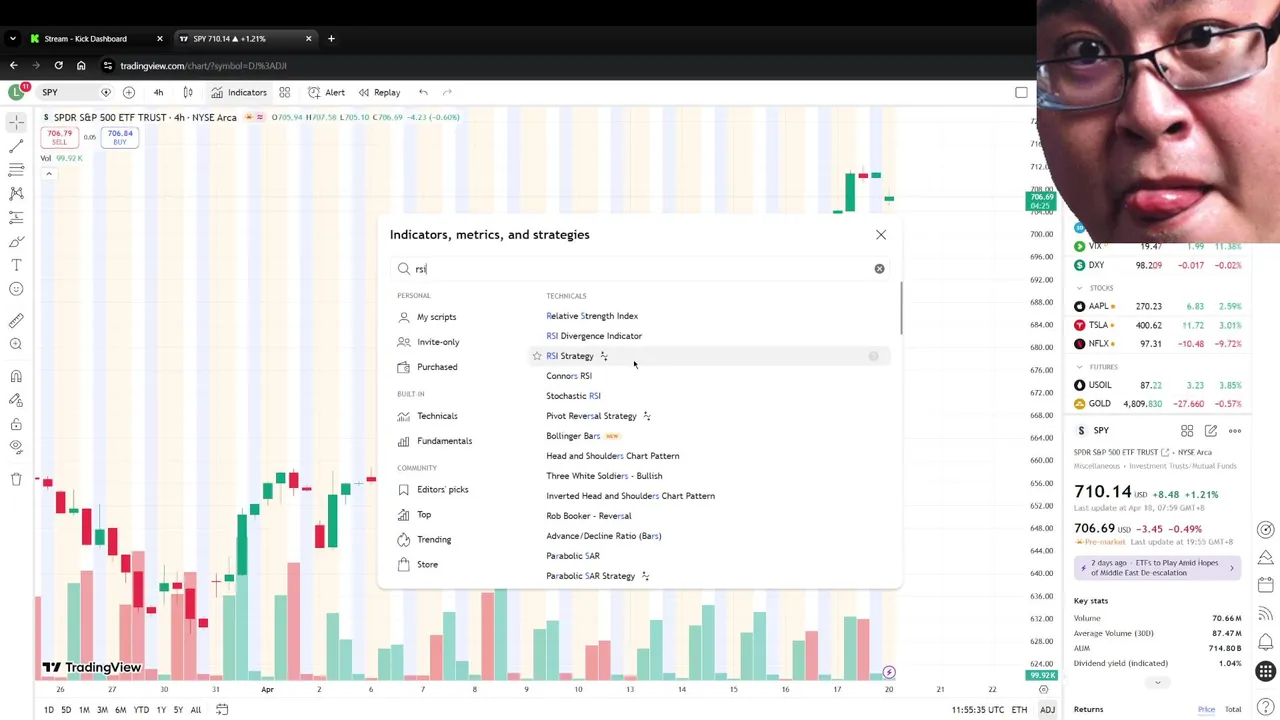Click the trash remove objects icon
1280x720 pixels.
tap(16, 480)
